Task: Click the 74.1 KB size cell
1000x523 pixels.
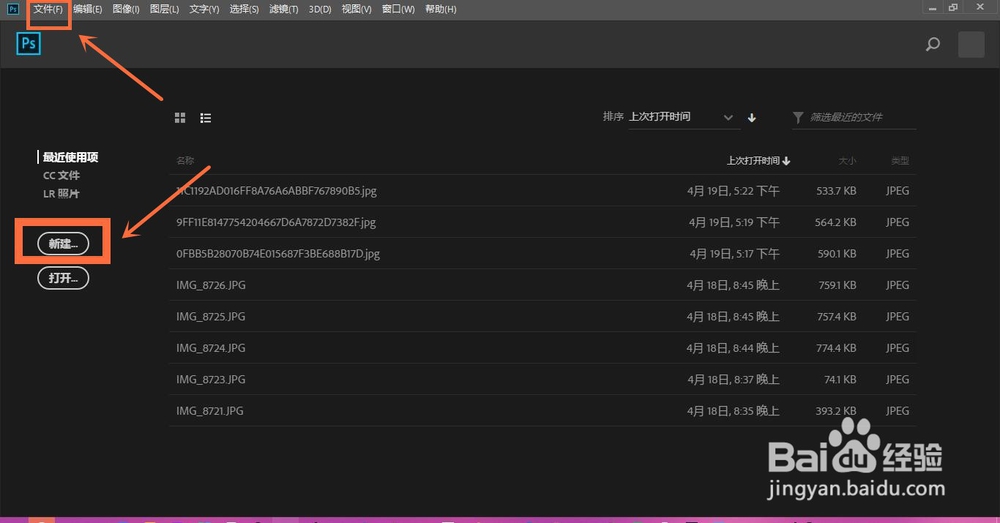Action: [840, 379]
